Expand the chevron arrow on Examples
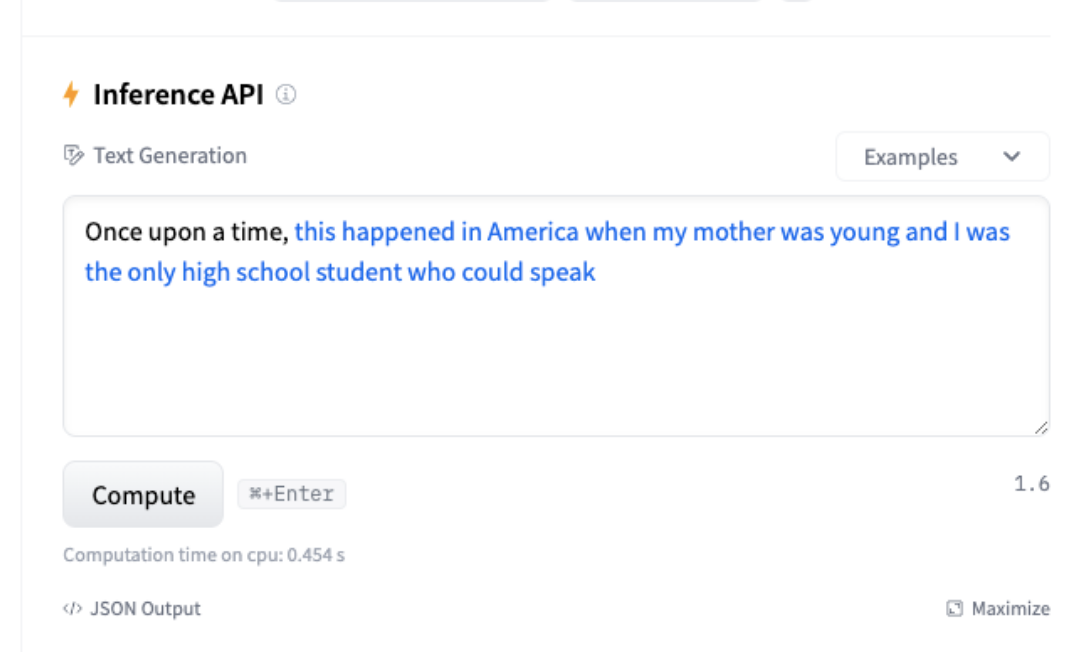This screenshot has width=1080, height=664. 1012,157
